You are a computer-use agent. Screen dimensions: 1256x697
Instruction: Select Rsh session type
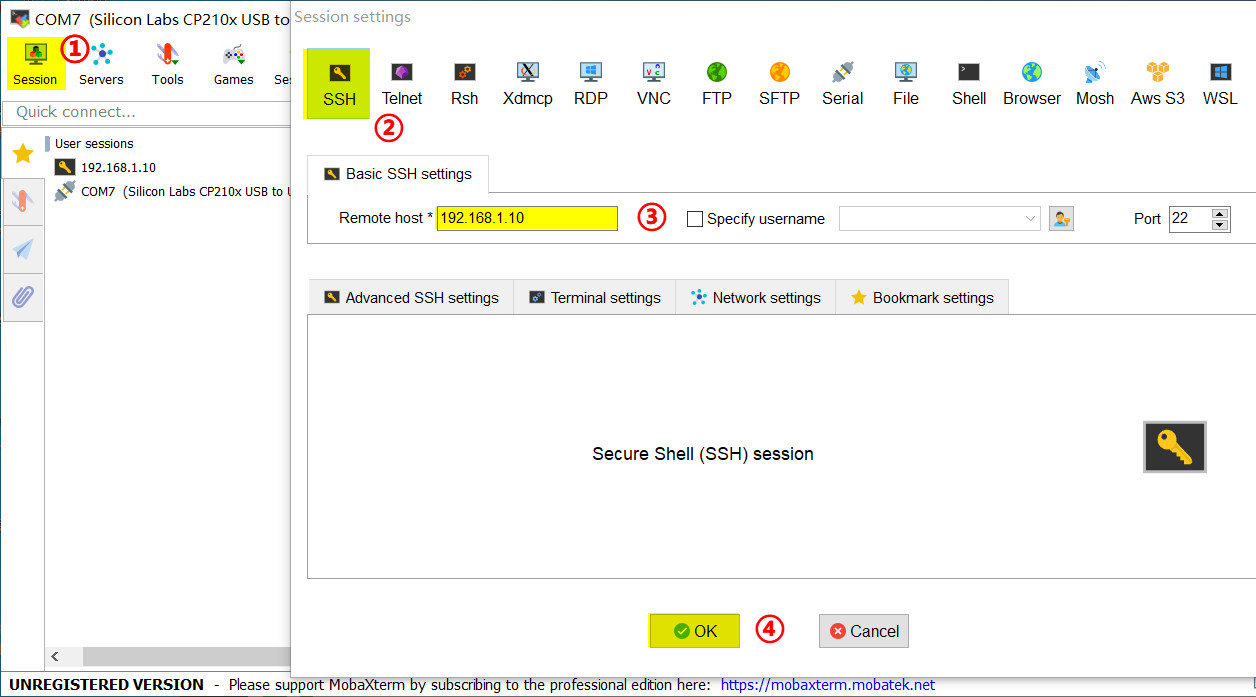click(x=464, y=84)
